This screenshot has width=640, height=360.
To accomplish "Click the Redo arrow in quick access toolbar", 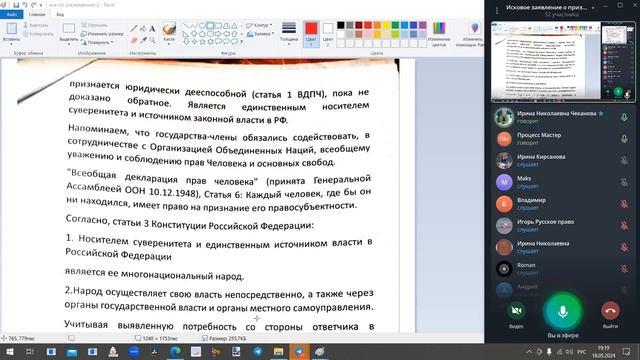I will [33, 5].
